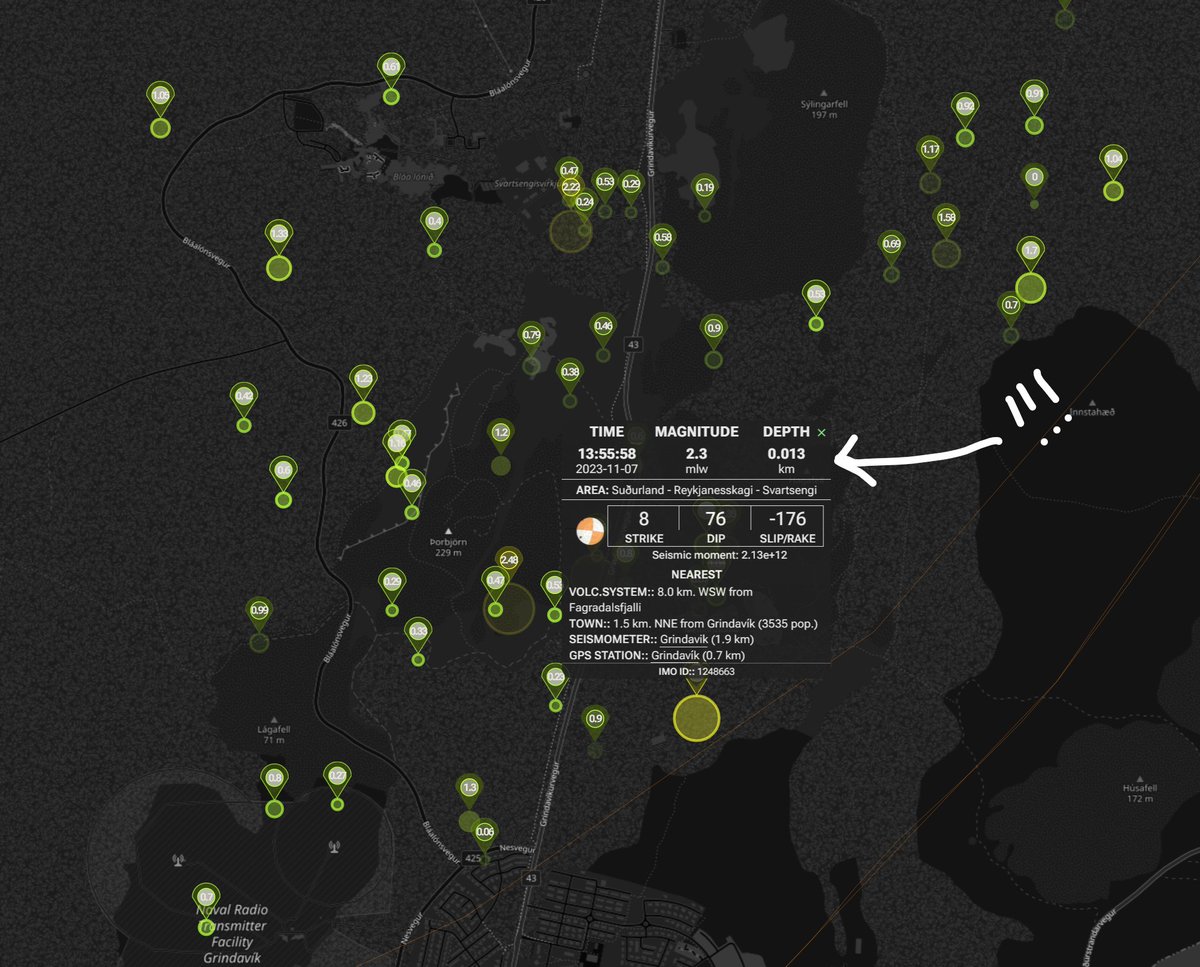Click the Lágafell 71 m peak label

point(274,735)
